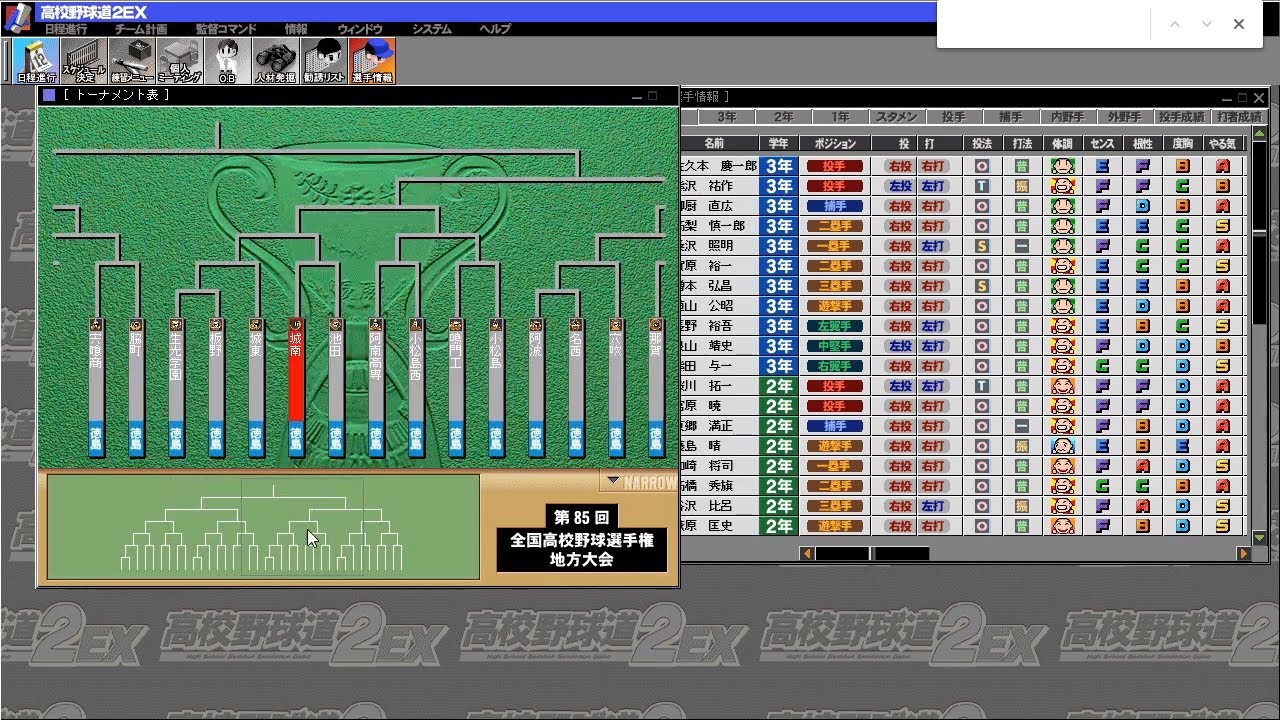Select the 脇町 team bar in bracket

pyautogui.click(x=136, y=388)
